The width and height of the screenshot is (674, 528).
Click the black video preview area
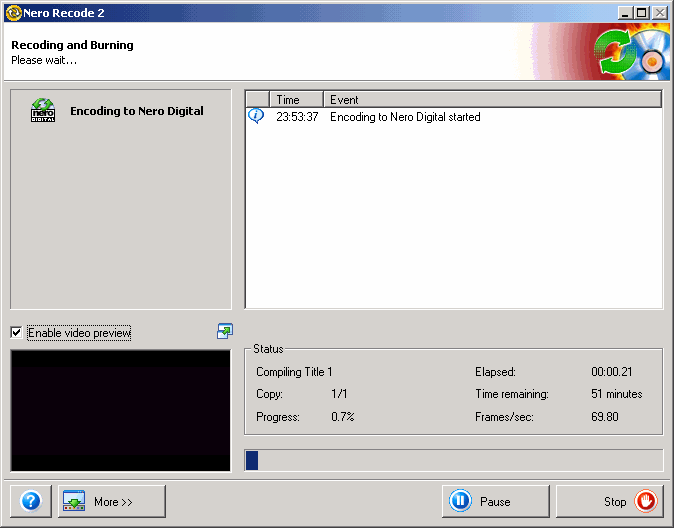(x=120, y=410)
